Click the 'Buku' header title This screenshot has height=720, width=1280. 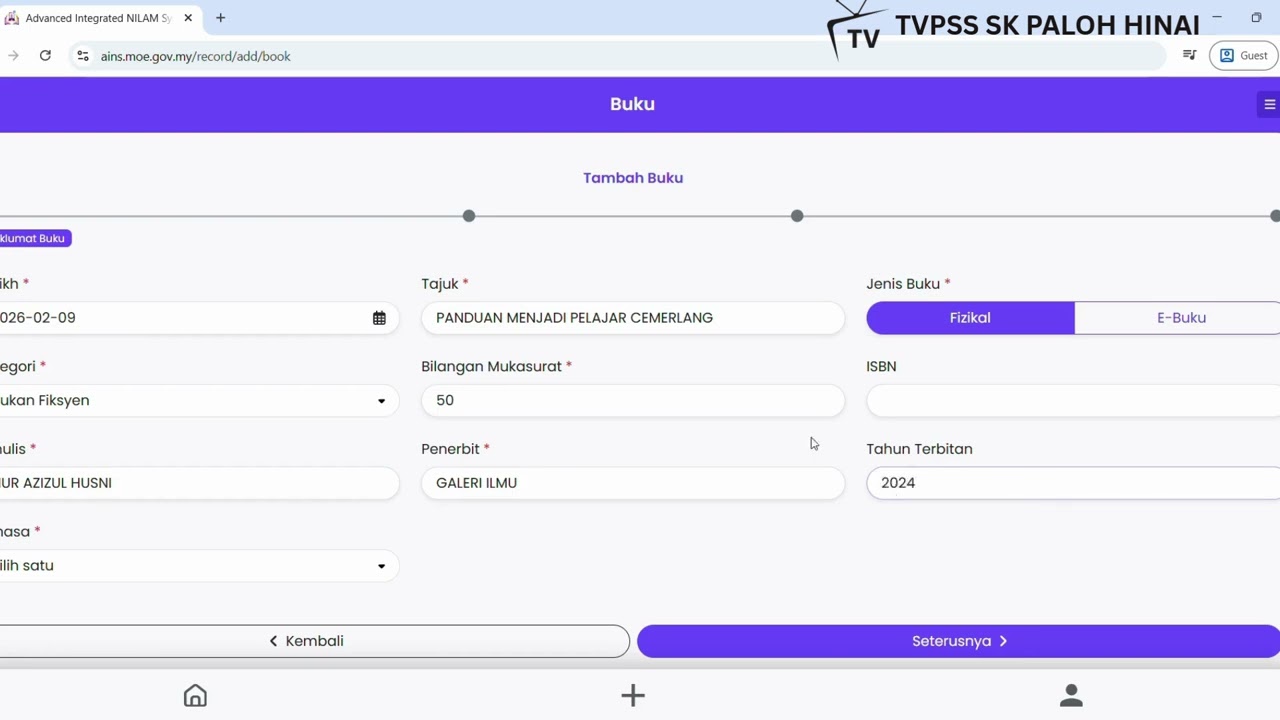tap(632, 104)
